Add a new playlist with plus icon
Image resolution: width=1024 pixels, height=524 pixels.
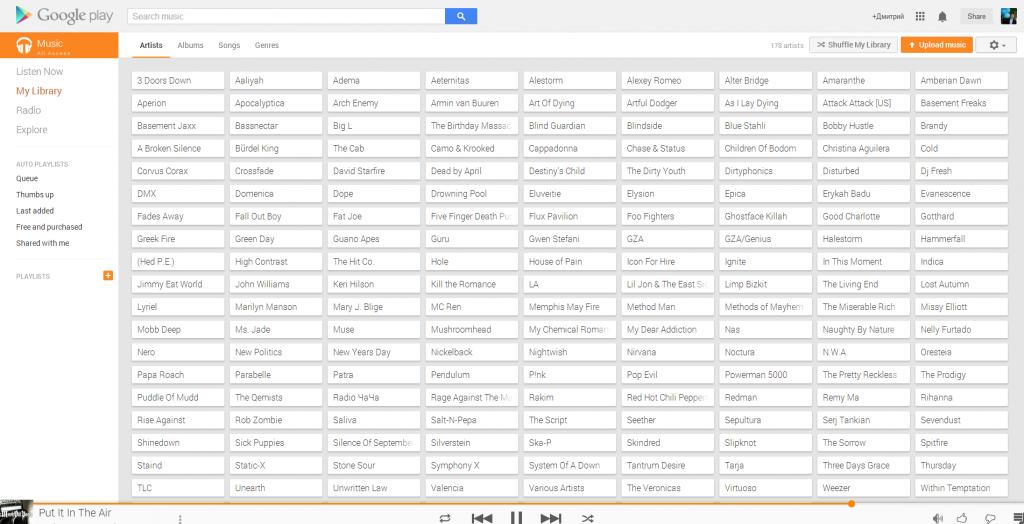[108, 276]
